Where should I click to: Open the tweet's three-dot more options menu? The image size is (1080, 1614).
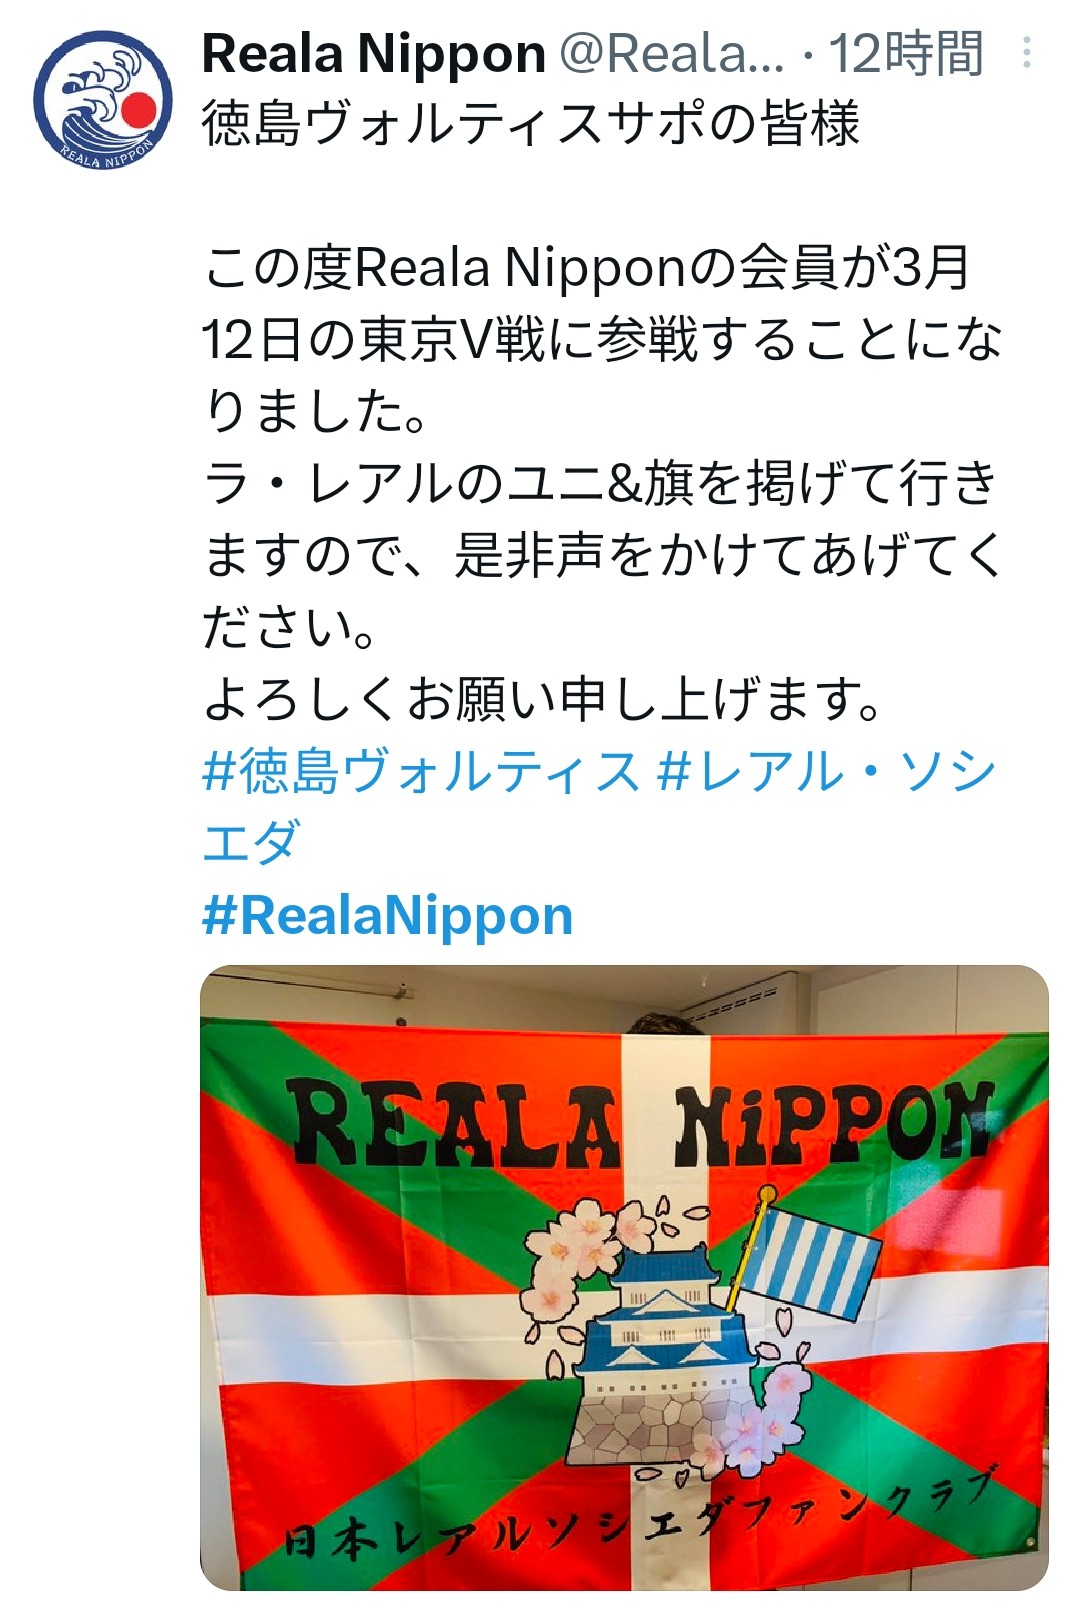coord(1027,53)
